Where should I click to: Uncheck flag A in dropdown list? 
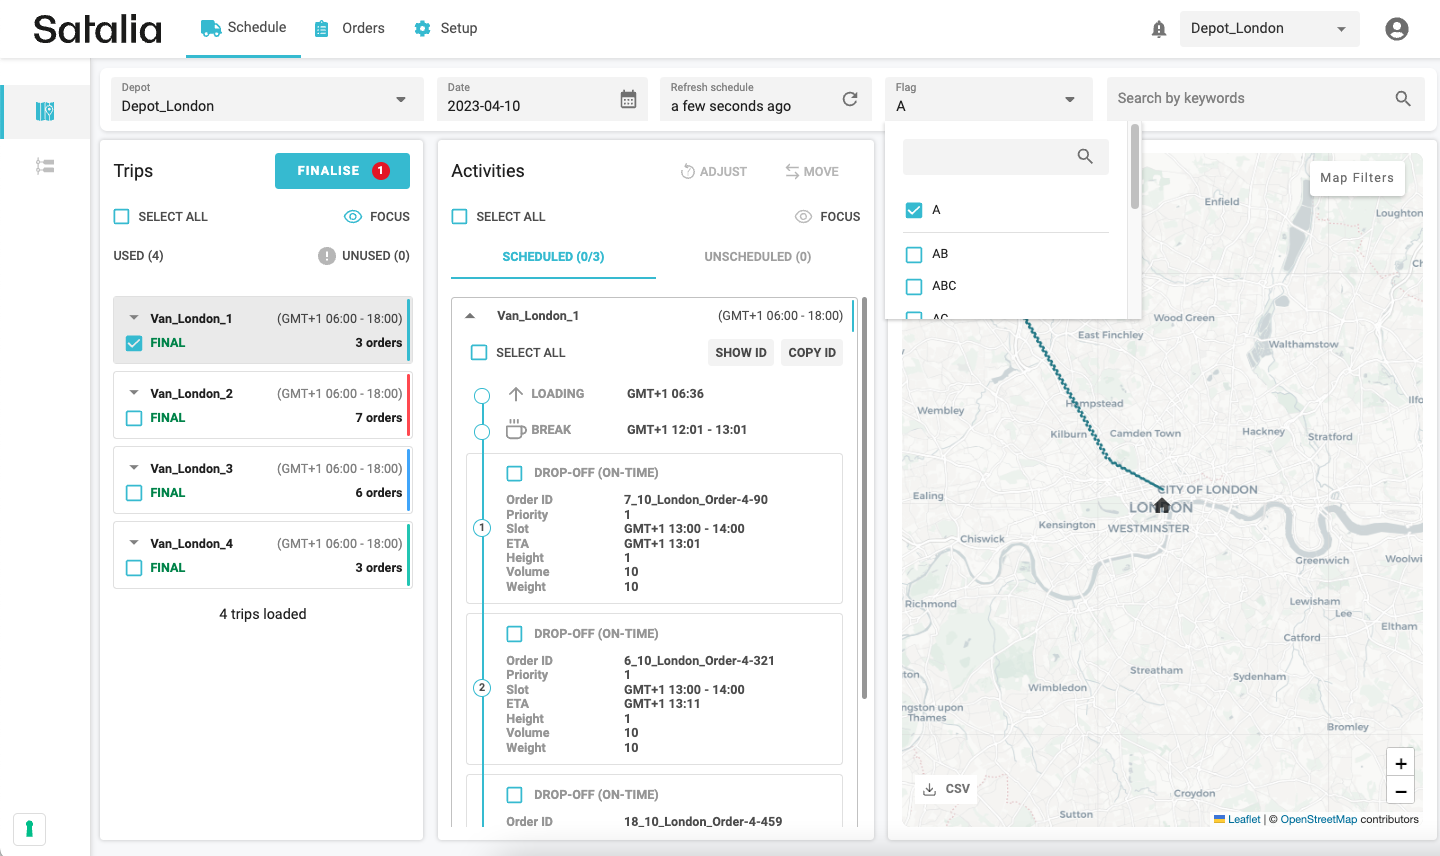click(914, 210)
